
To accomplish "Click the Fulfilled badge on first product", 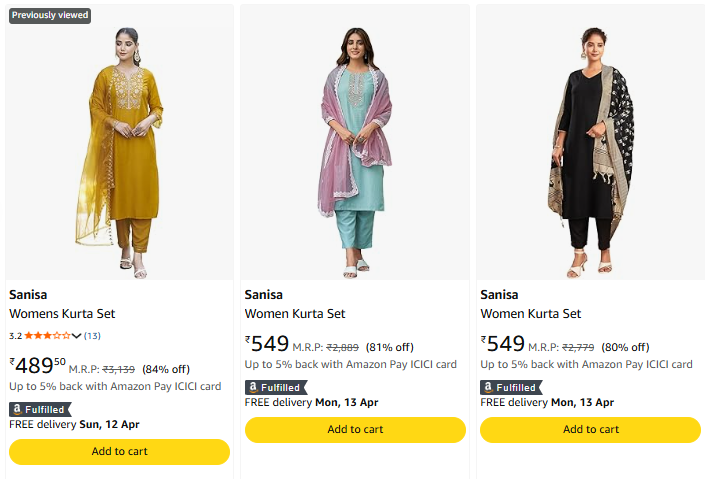I will tap(39, 409).
